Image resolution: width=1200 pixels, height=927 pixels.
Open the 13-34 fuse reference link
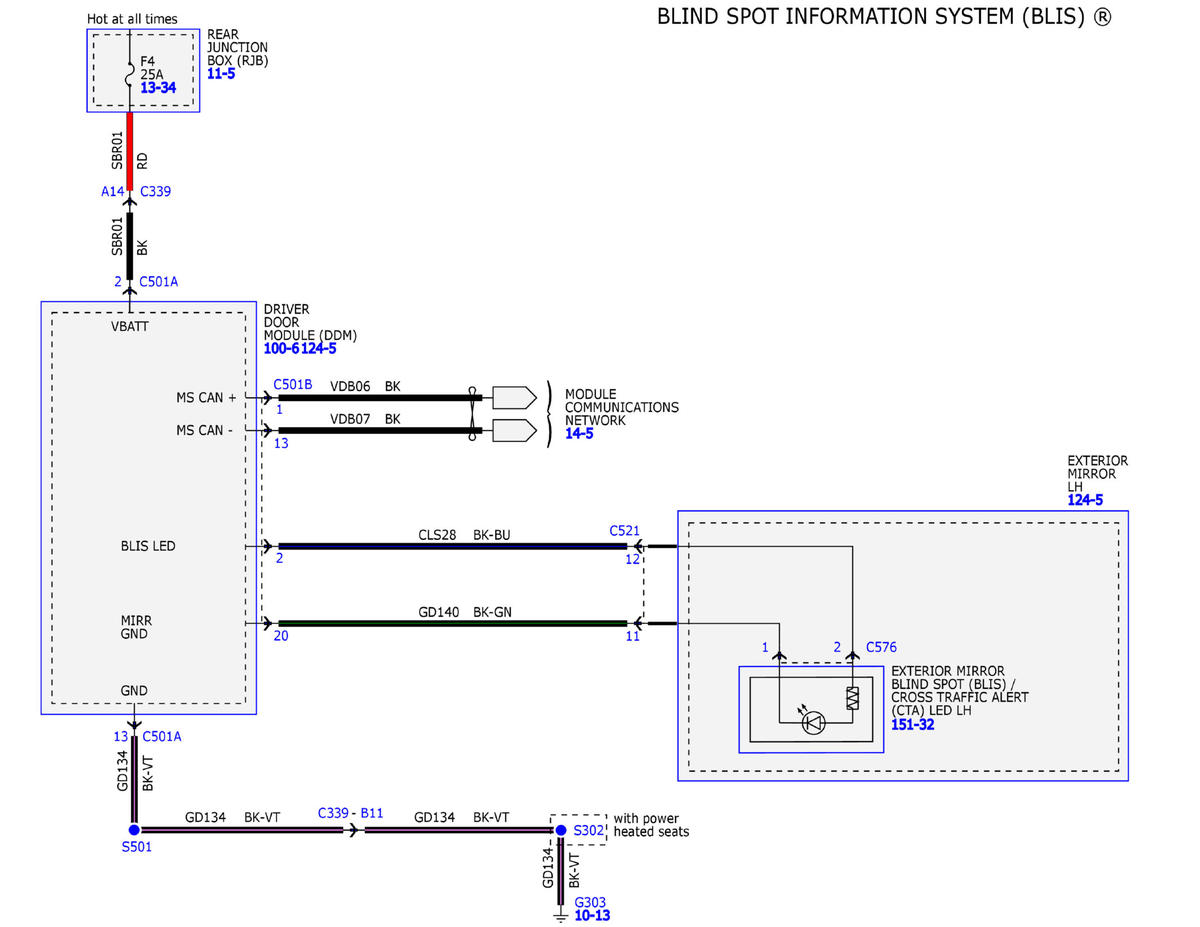pos(158,89)
